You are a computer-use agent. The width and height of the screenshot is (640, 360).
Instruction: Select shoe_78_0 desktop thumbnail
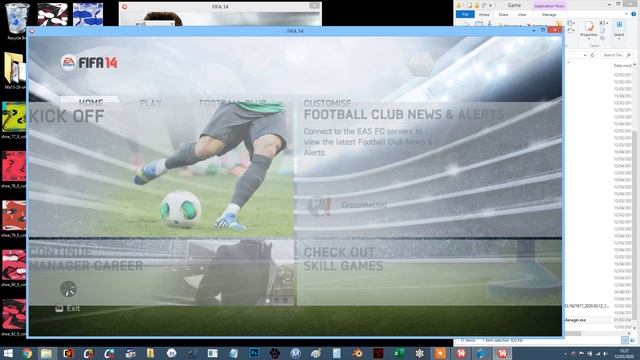coord(14,169)
